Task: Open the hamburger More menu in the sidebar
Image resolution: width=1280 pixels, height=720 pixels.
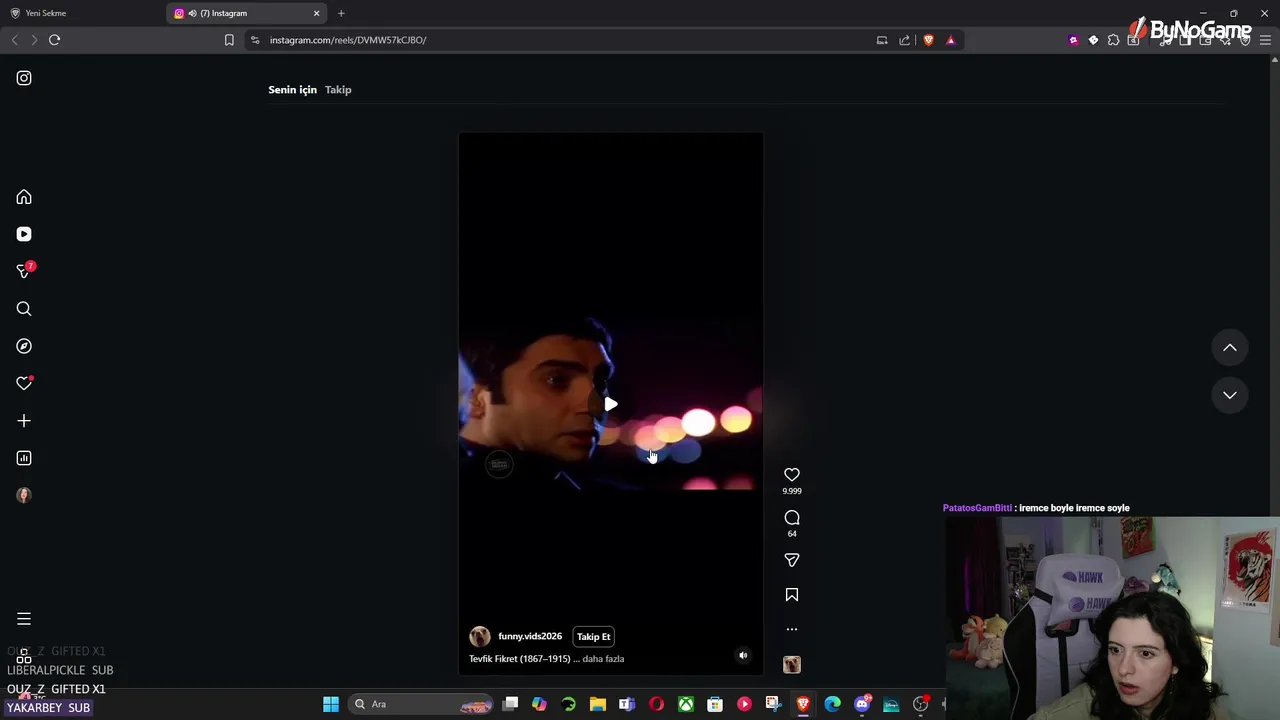Action: click(x=24, y=619)
